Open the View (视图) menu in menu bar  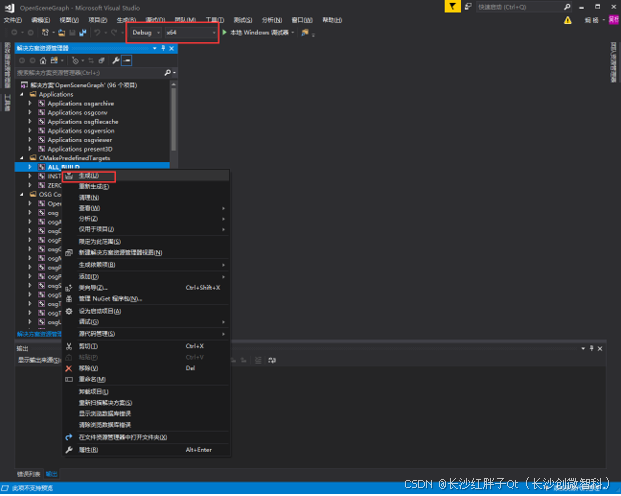(x=69, y=20)
